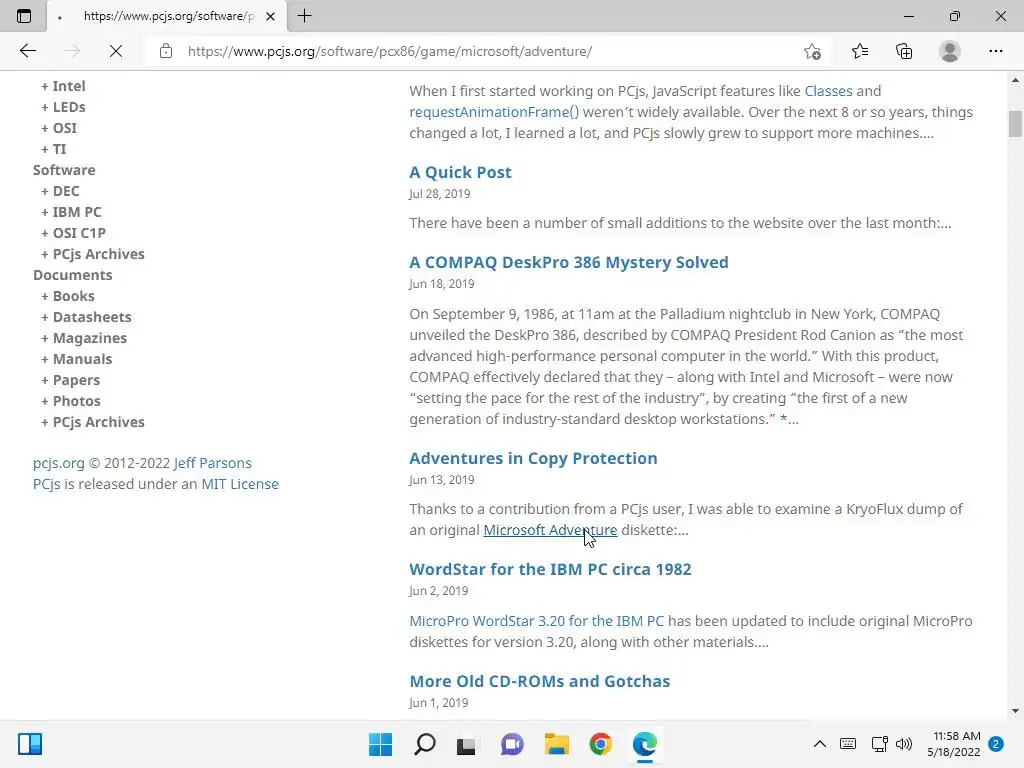1024x768 pixels.
Task: Open the Jeff Parsons link
Action: click(213, 463)
